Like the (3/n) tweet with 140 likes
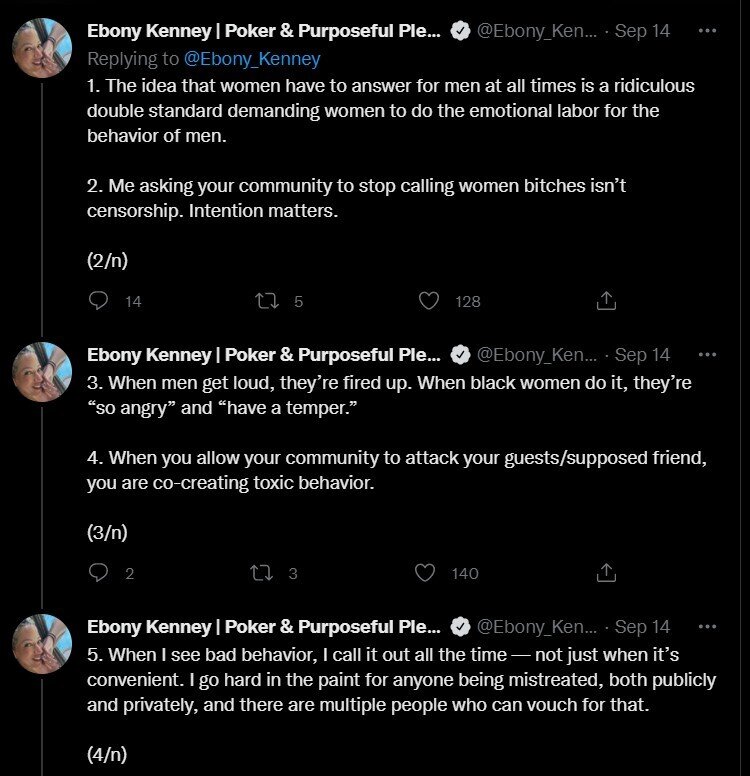This screenshot has width=750, height=776. (x=425, y=573)
